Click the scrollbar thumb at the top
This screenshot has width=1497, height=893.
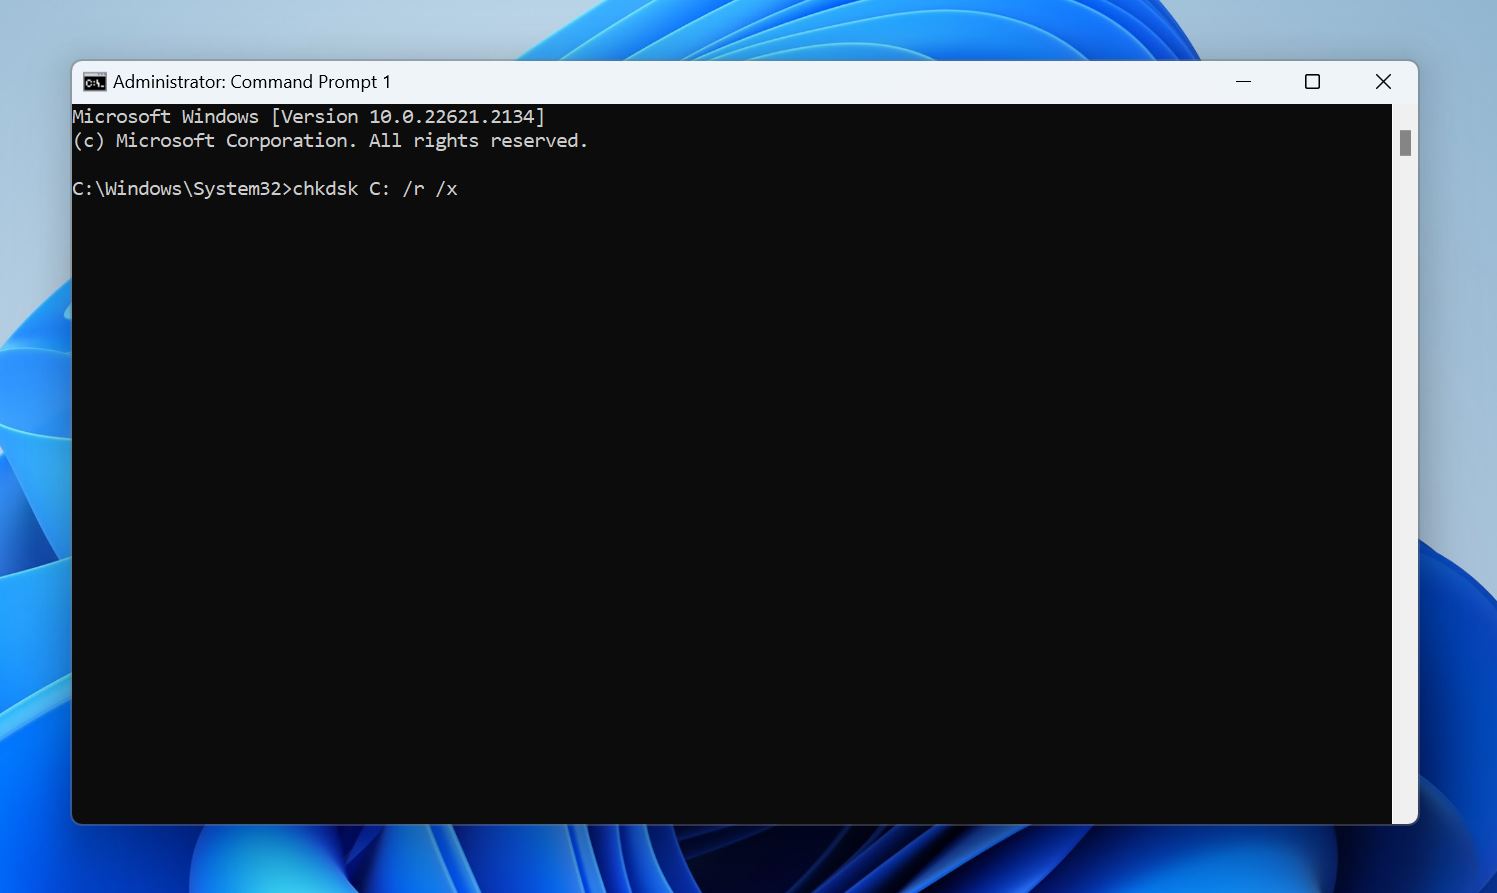click(x=1404, y=143)
